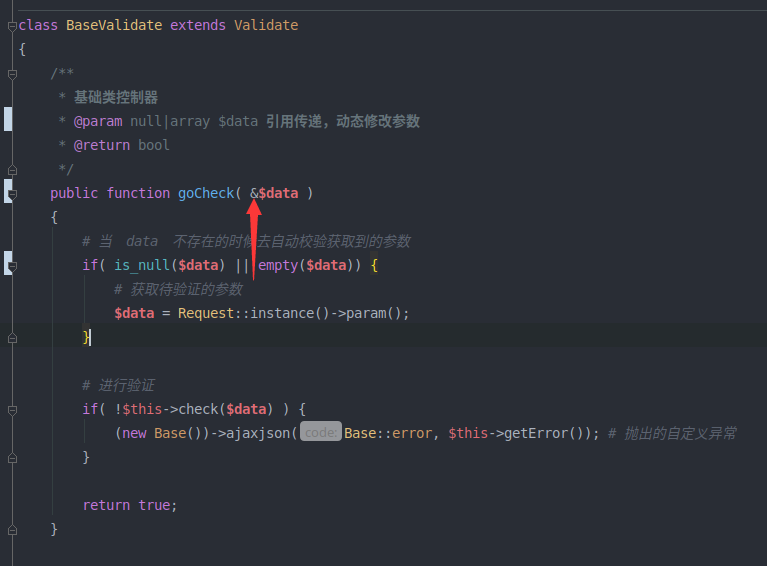Click $data inside is_null parentheses
The height and width of the screenshot is (566, 767).
[198, 265]
